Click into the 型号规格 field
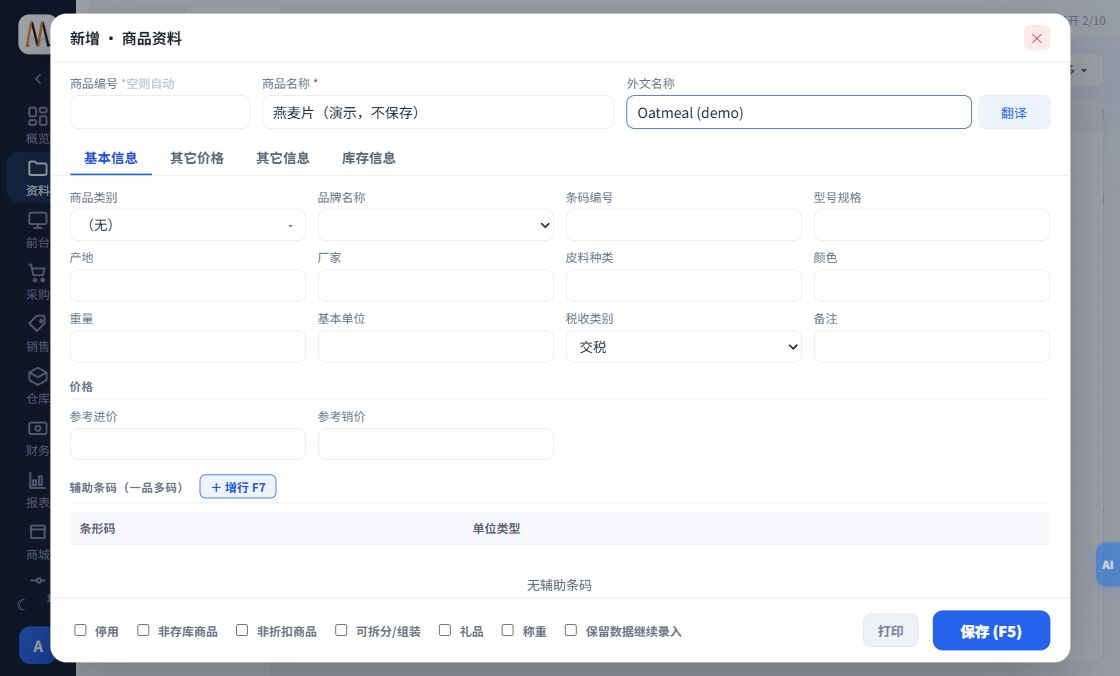1120x676 pixels. pos(931,225)
